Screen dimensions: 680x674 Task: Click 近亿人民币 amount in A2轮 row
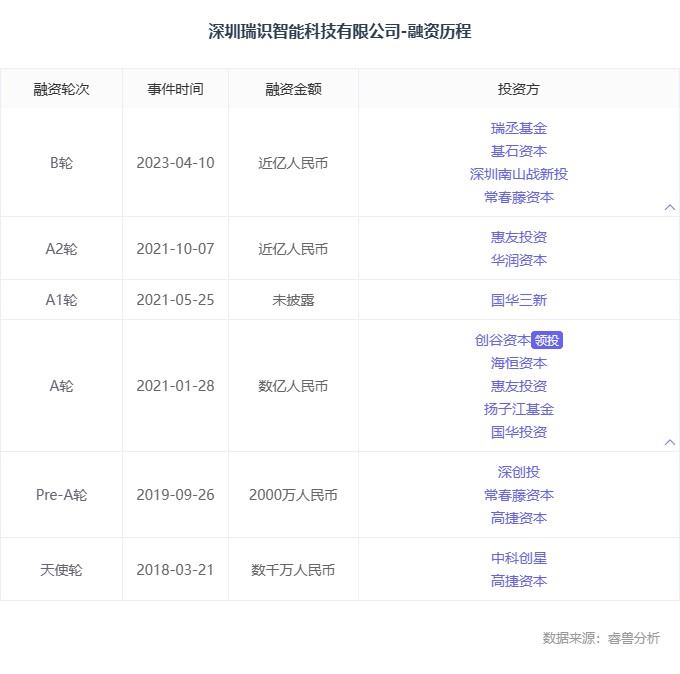[293, 249]
